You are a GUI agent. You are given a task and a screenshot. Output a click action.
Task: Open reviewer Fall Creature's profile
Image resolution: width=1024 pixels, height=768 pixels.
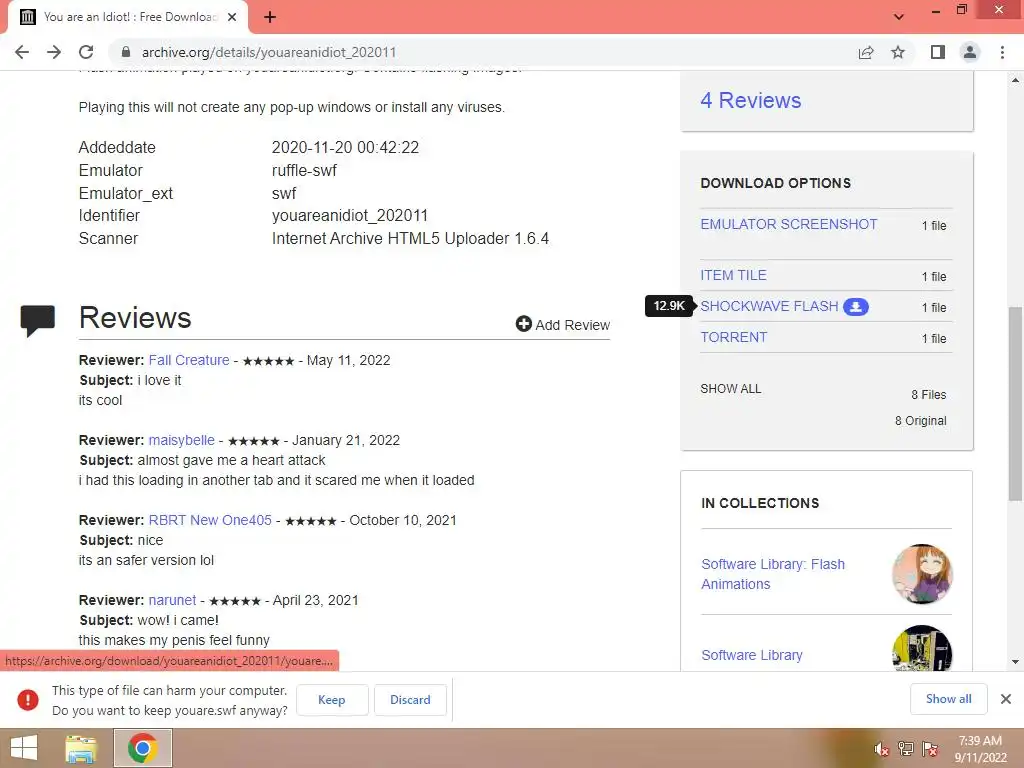click(x=189, y=360)
